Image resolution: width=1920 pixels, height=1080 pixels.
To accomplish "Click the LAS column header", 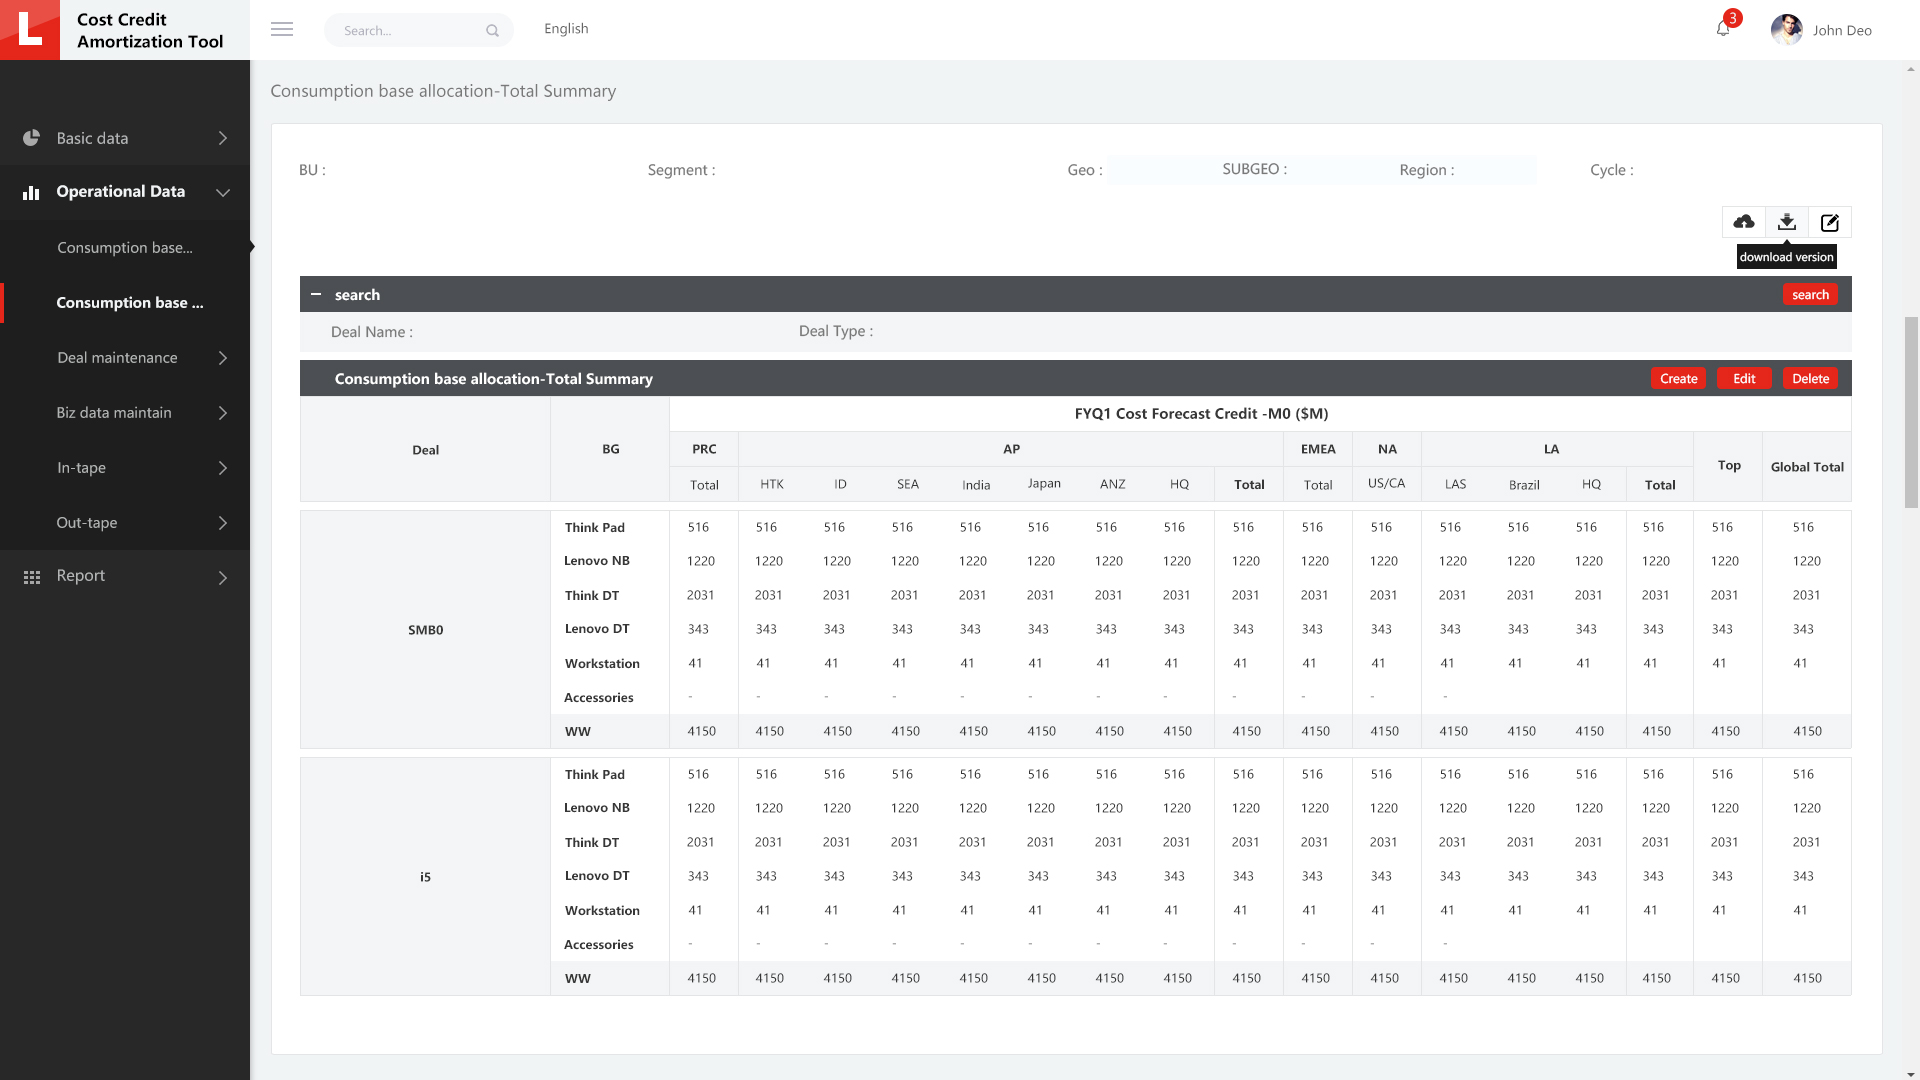I will [x=1455, y=484].
